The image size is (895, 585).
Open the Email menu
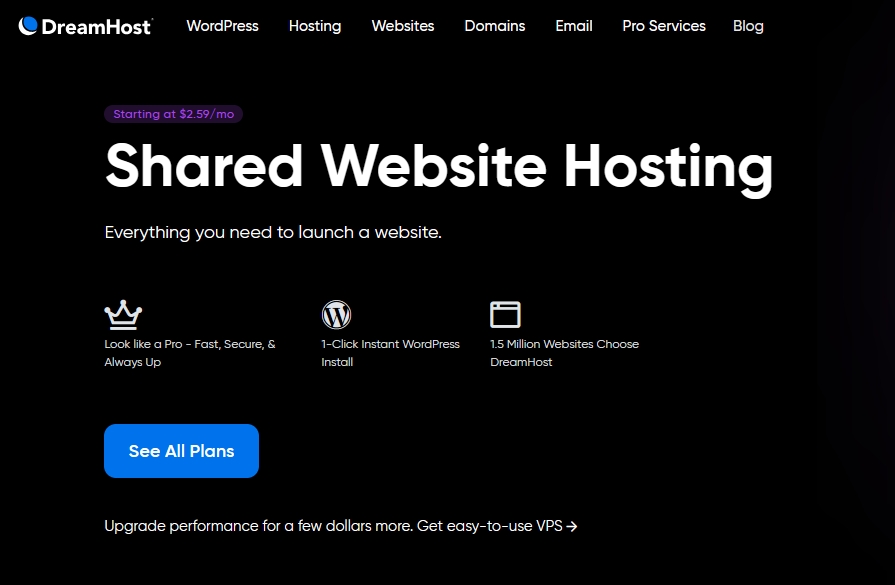point(574,26)
